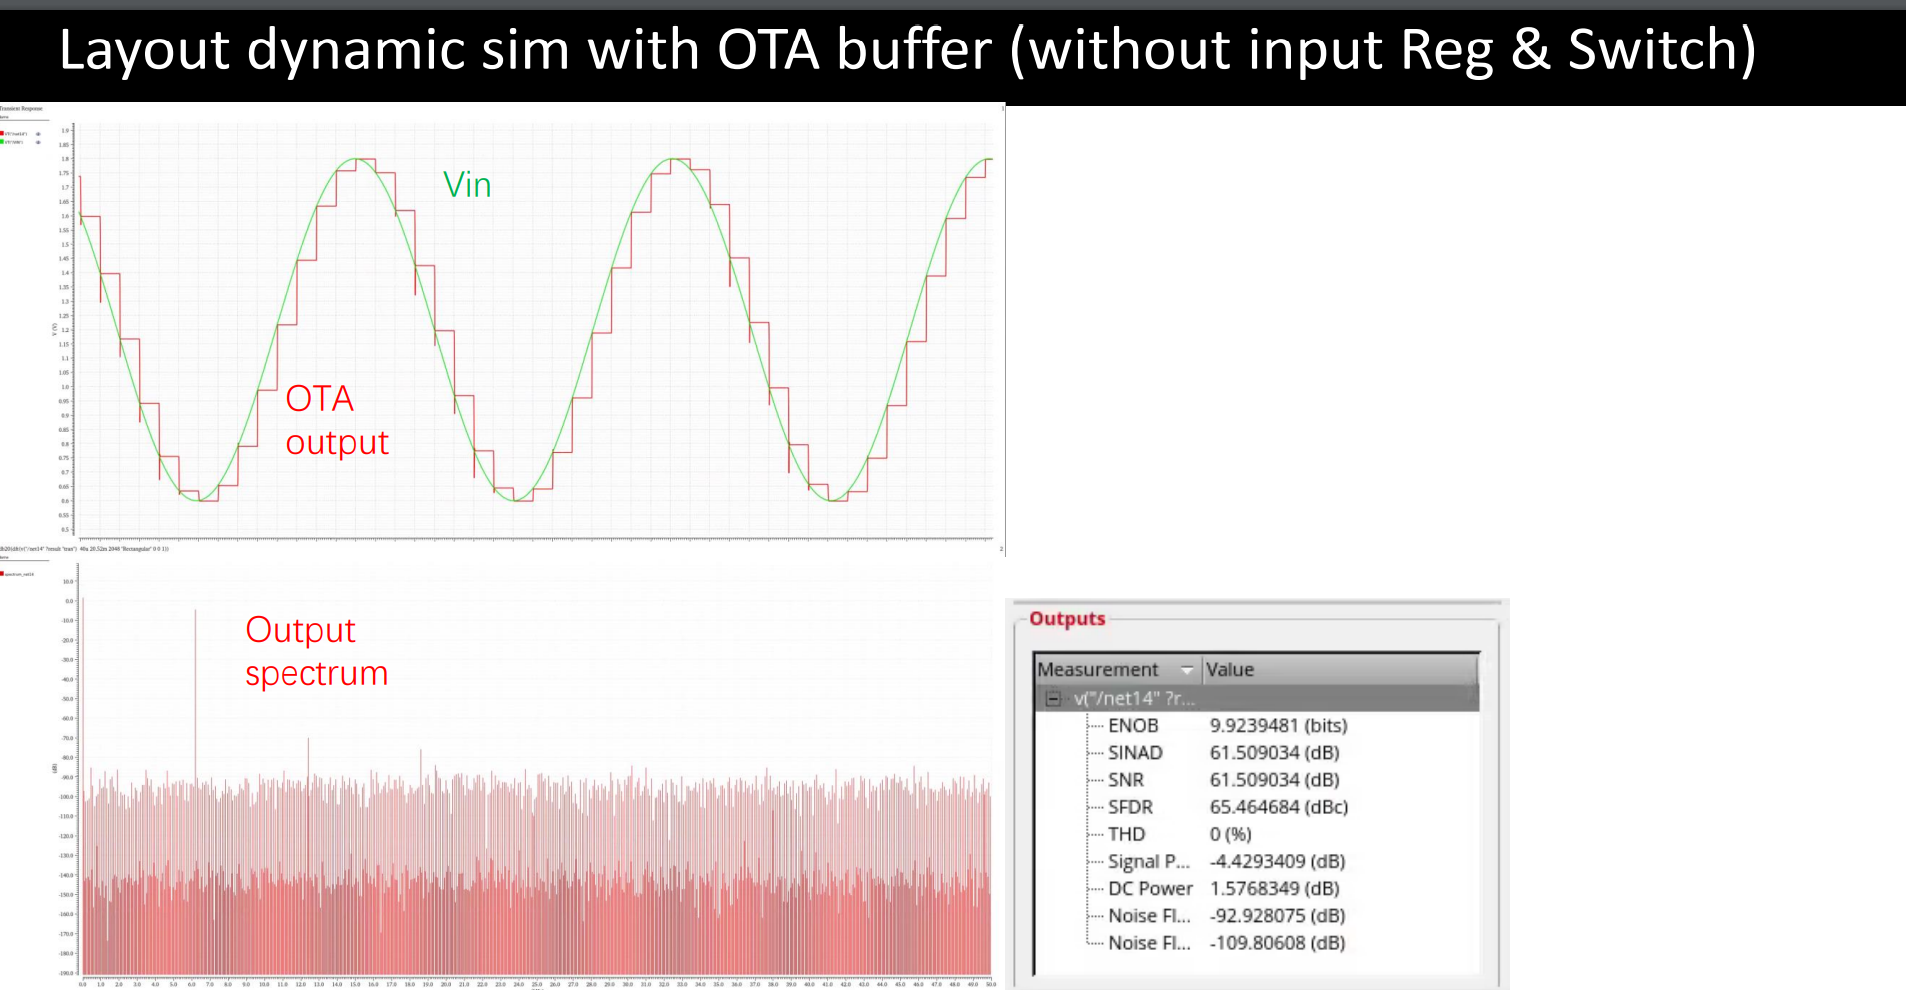Click the red net14 legend color swatch
This screenshot has width=1906, height=990.
coord(2,133)
